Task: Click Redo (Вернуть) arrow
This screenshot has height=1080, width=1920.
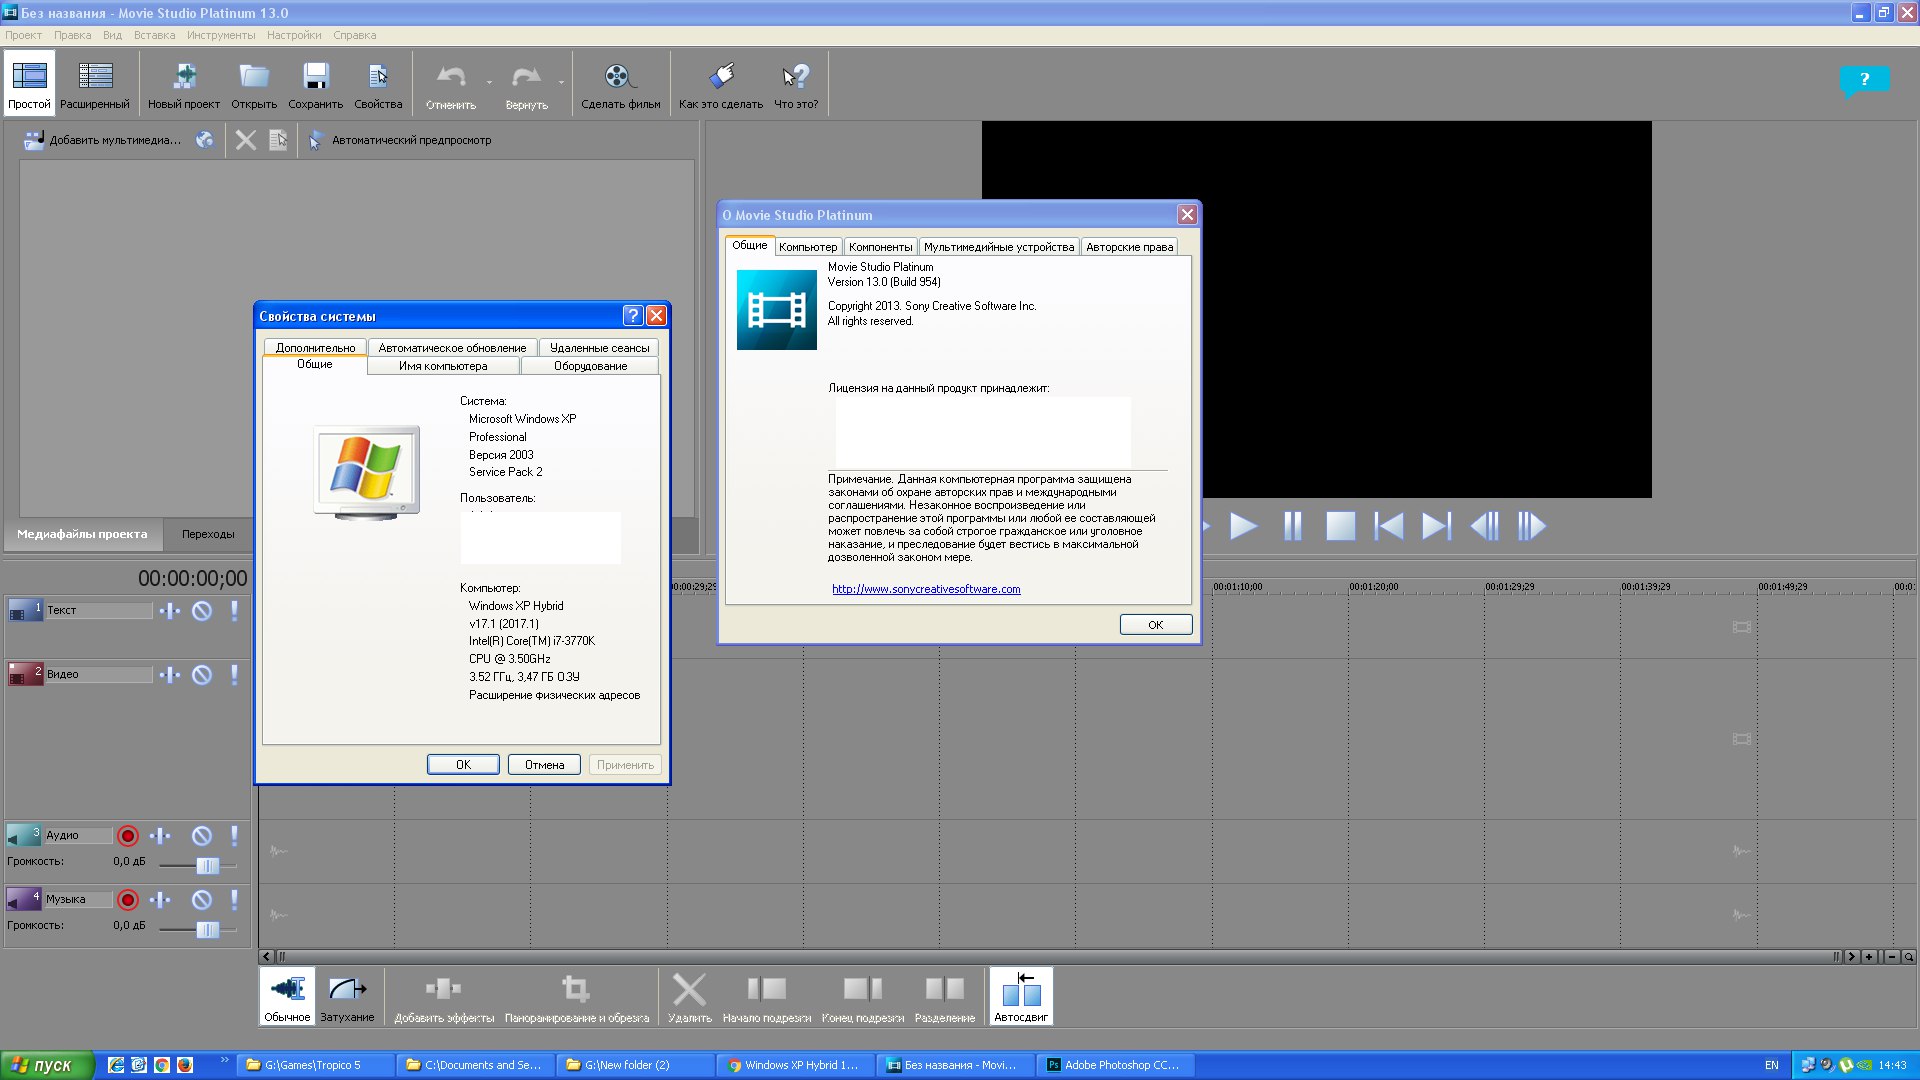Action: tap(526, 83)
